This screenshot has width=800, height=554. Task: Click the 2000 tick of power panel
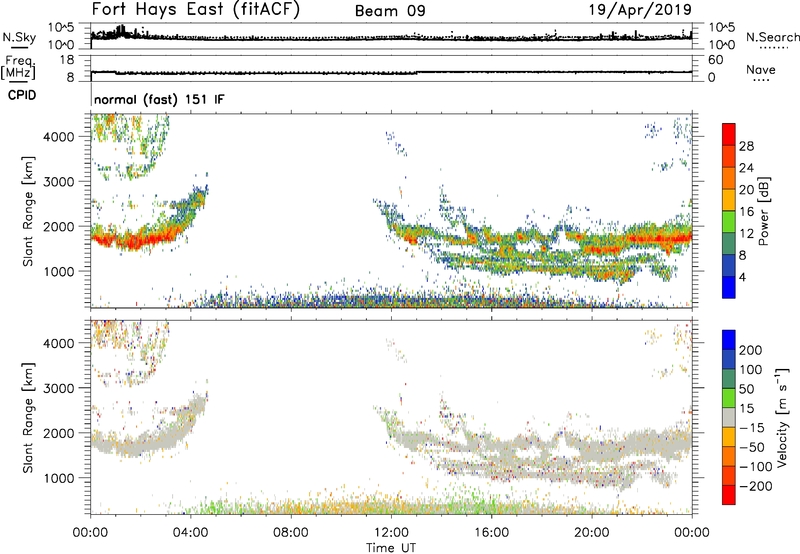(x=58, y=226)
